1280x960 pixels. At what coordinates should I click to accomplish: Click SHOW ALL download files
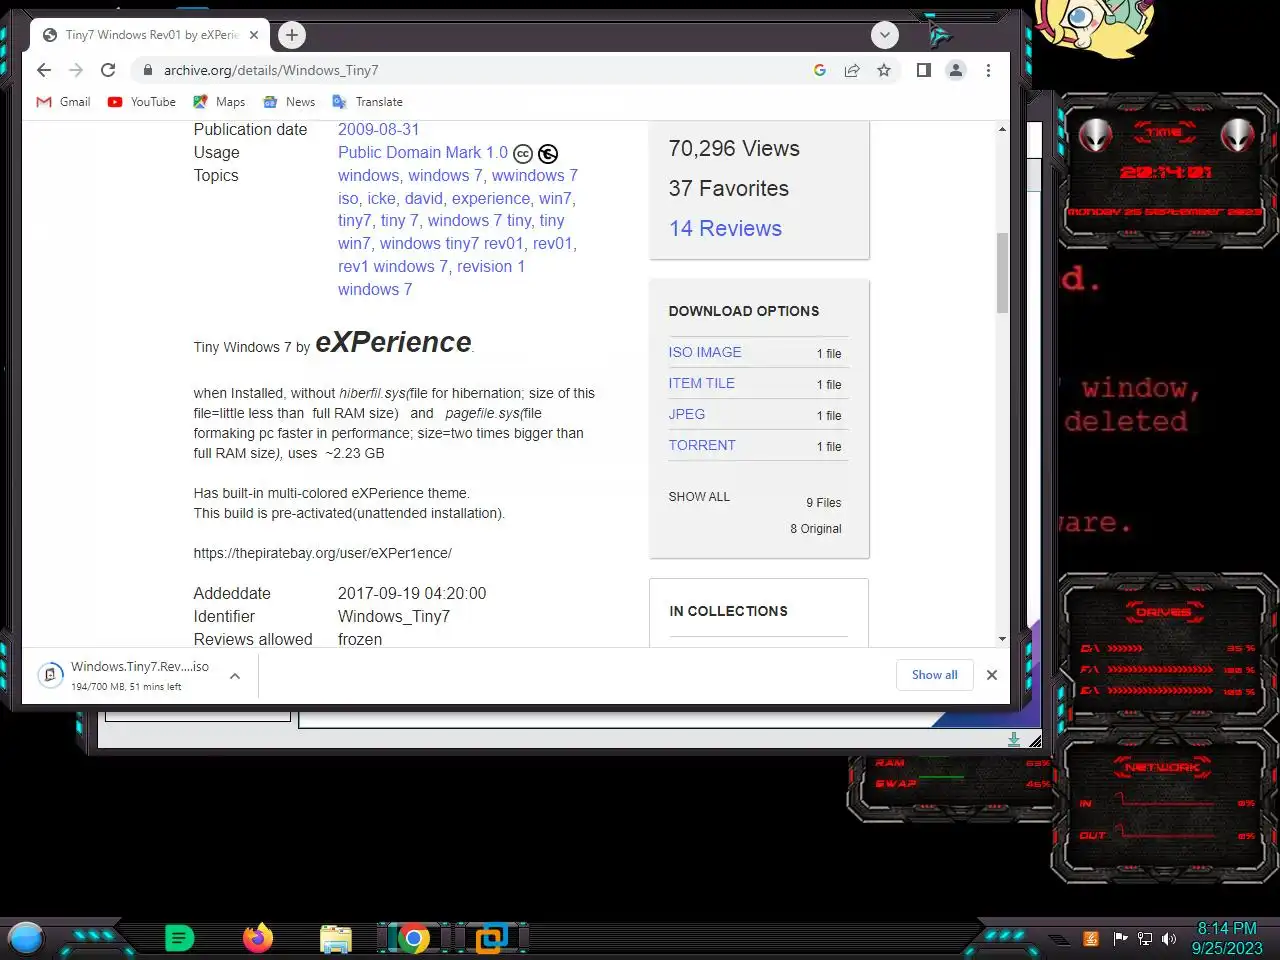(699, 497)
